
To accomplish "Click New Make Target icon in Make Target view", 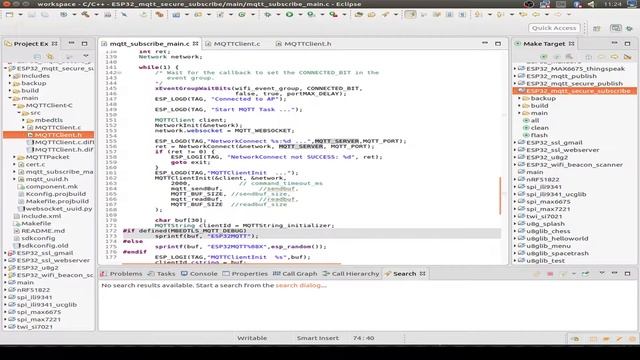I will tap(544, 56).
